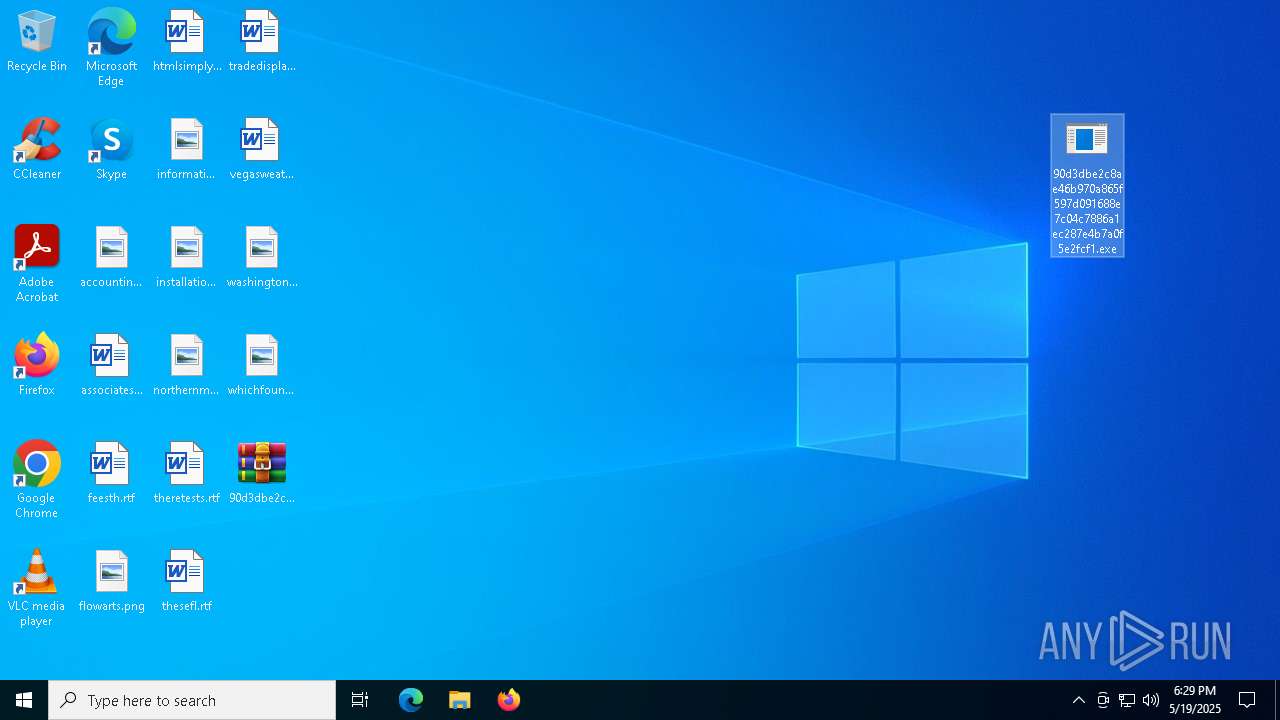Viewport: 1280px width, 720px height.
Task: Select the whichfoun image file
Action: (x=261, y=366)
